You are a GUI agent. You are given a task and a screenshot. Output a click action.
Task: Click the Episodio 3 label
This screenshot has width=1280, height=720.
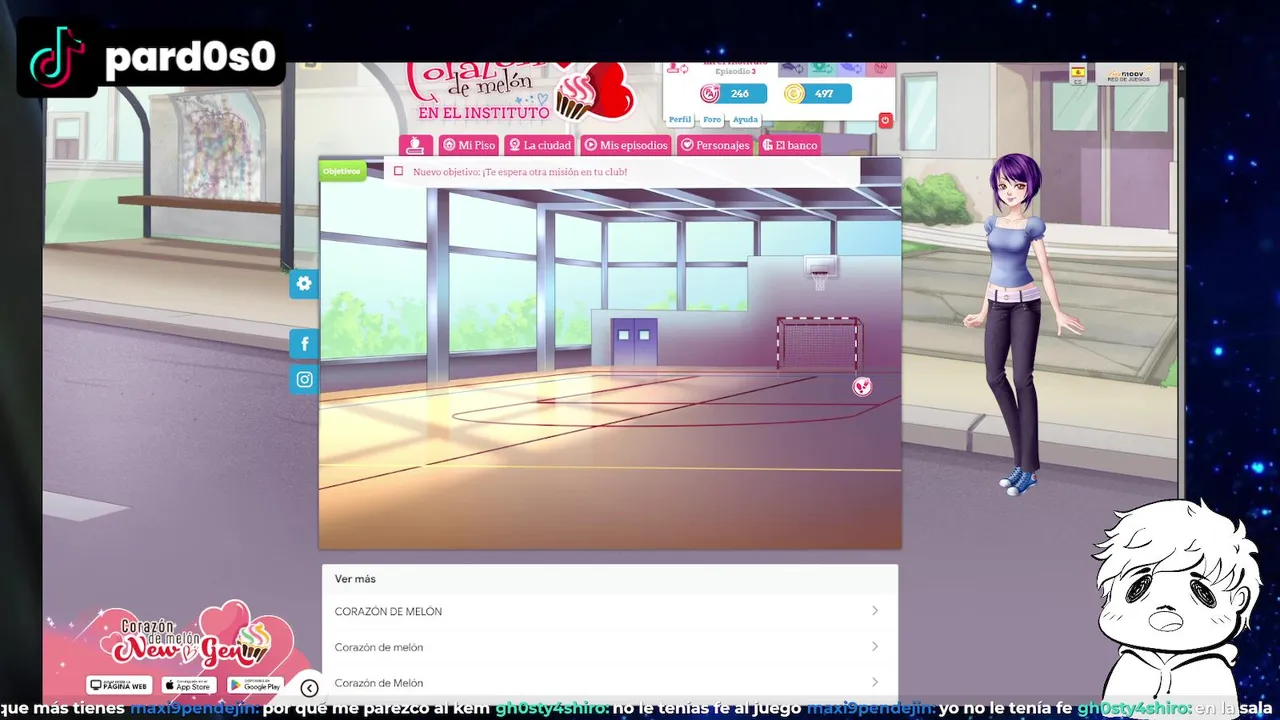click(x=735, y=72)
